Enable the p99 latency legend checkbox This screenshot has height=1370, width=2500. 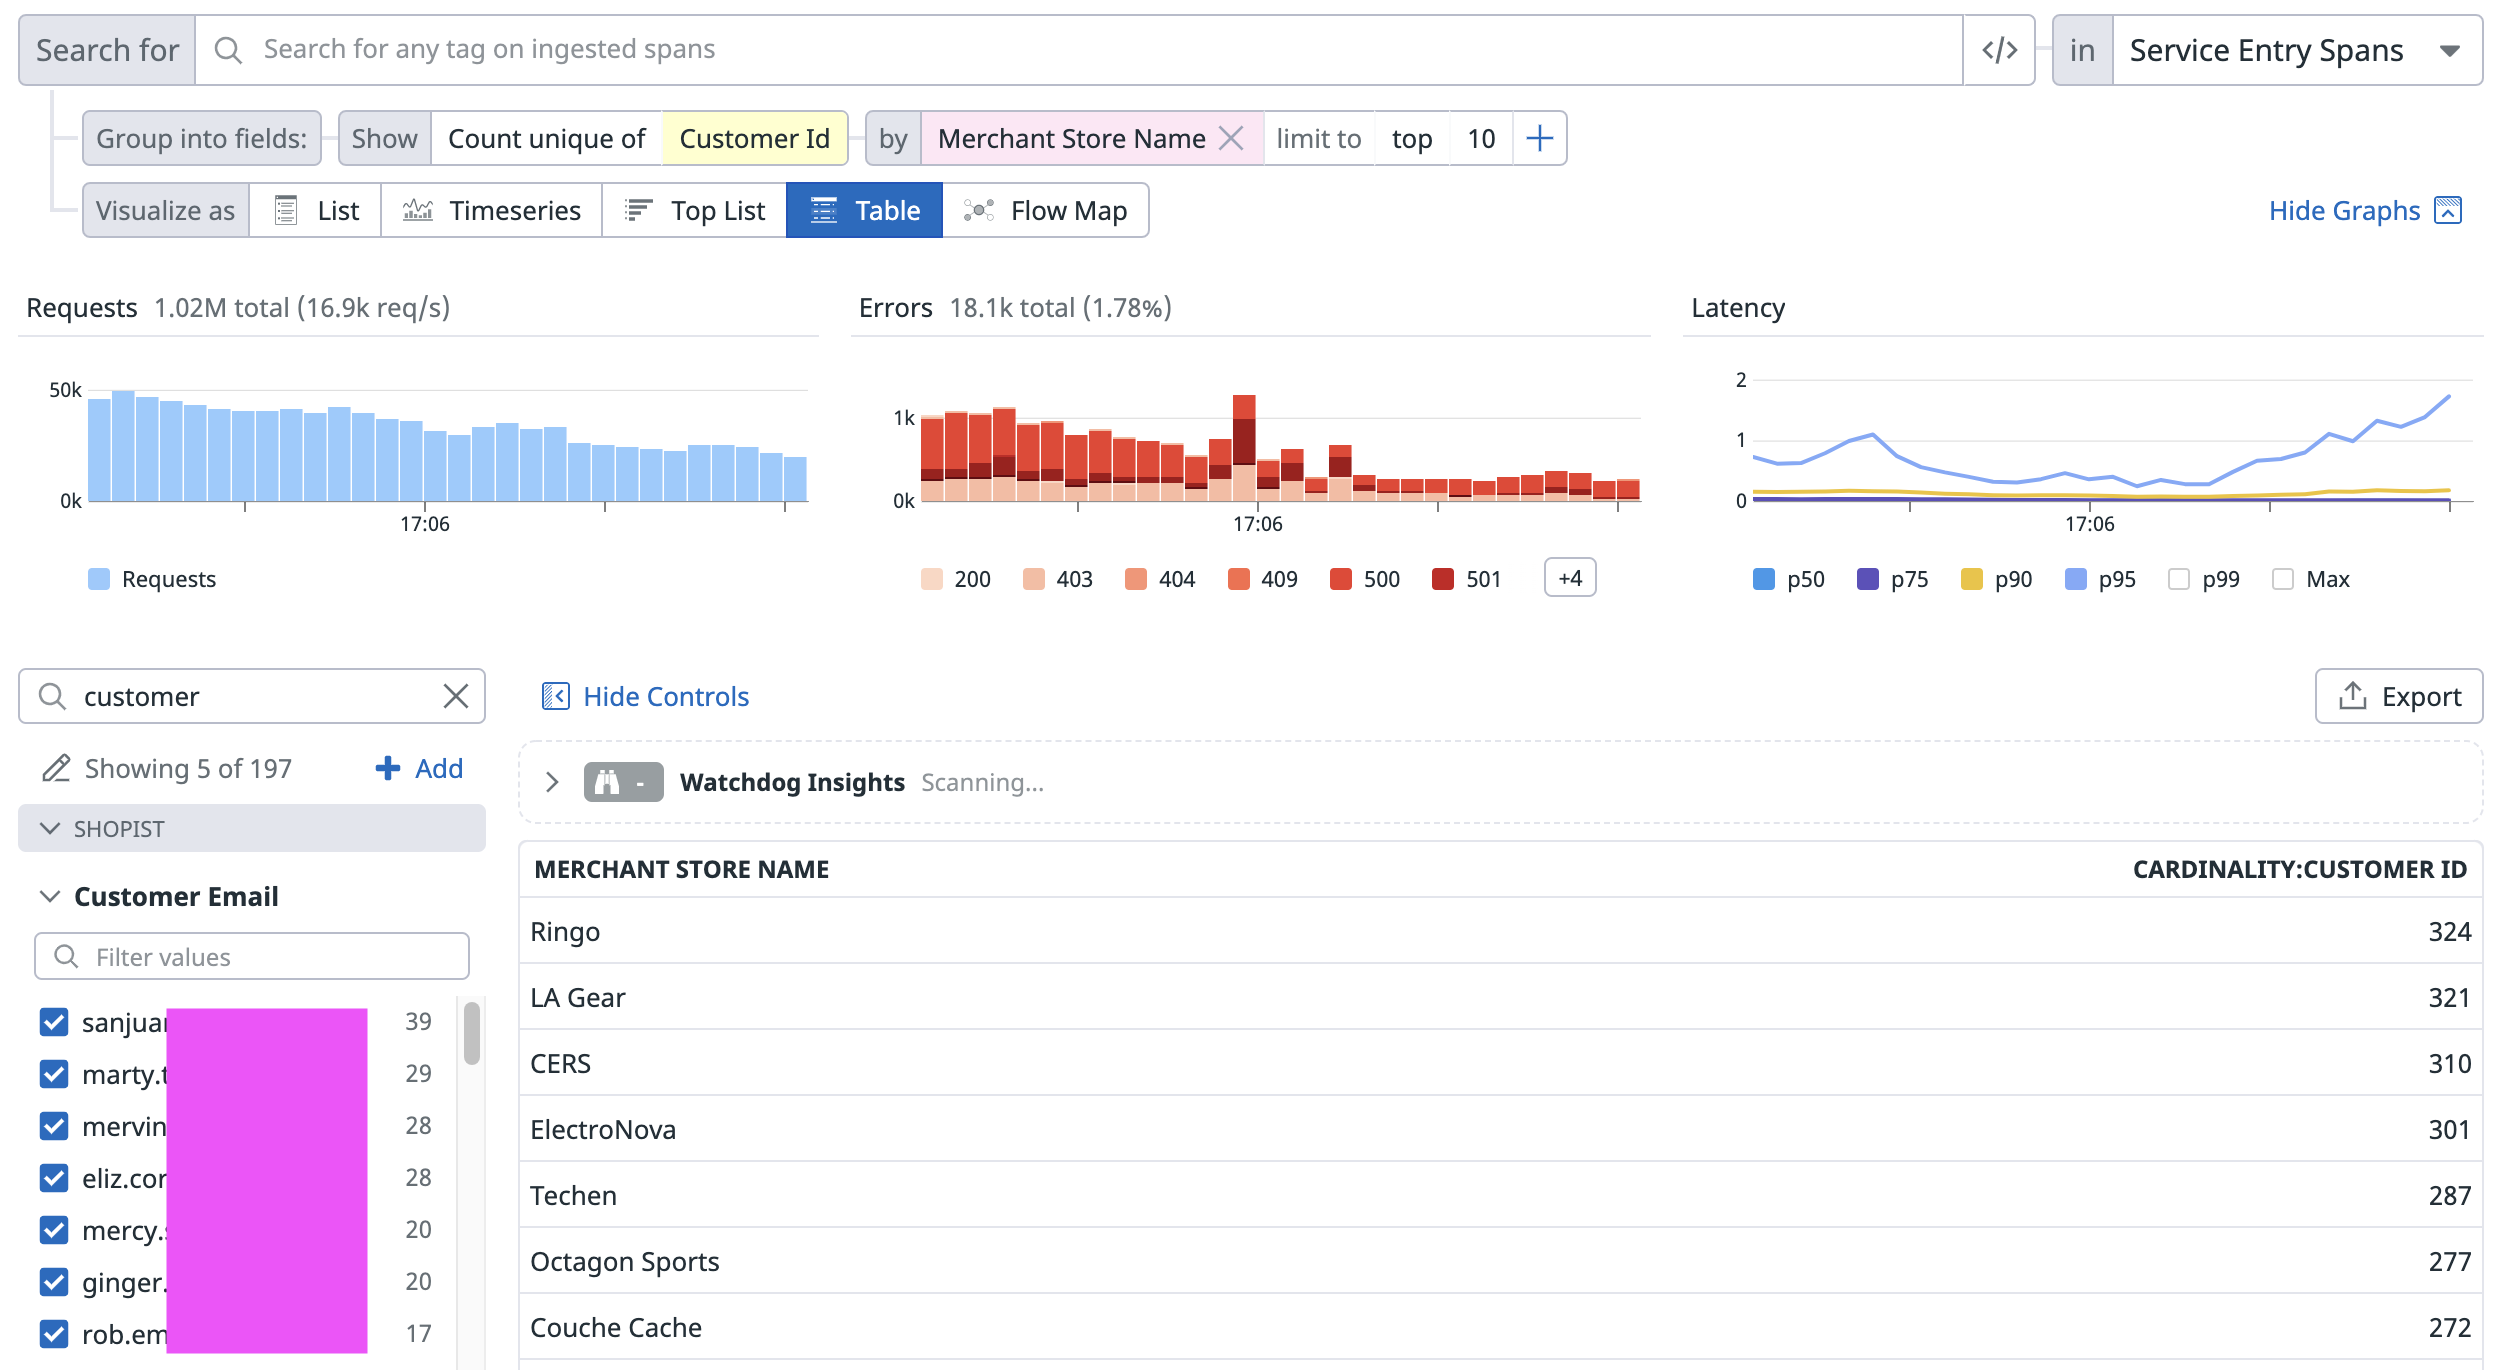coord(2178,579)
